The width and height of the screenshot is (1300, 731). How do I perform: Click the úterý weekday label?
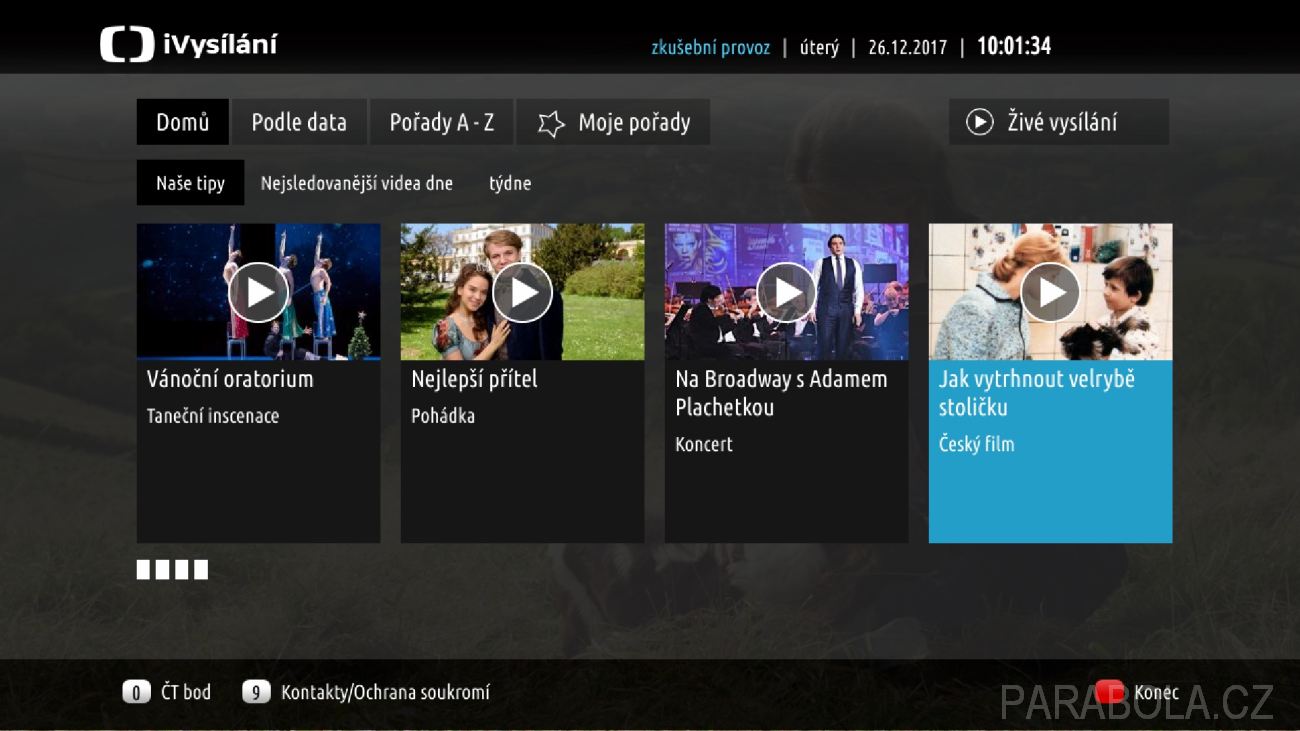[819, 47]
